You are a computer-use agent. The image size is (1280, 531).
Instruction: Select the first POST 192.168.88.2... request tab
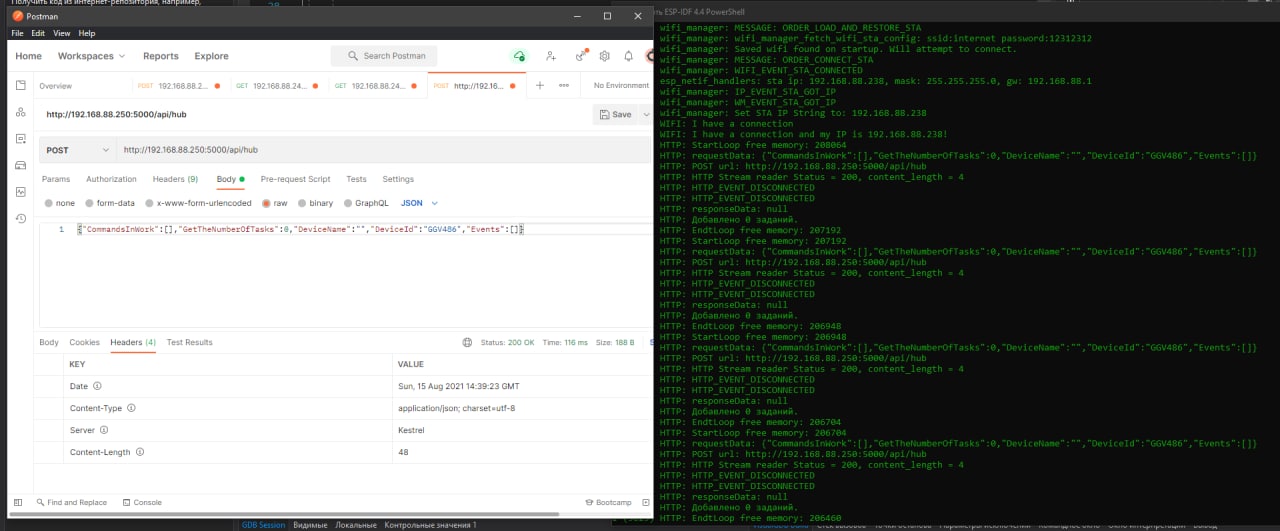click(x=182, y=86)
